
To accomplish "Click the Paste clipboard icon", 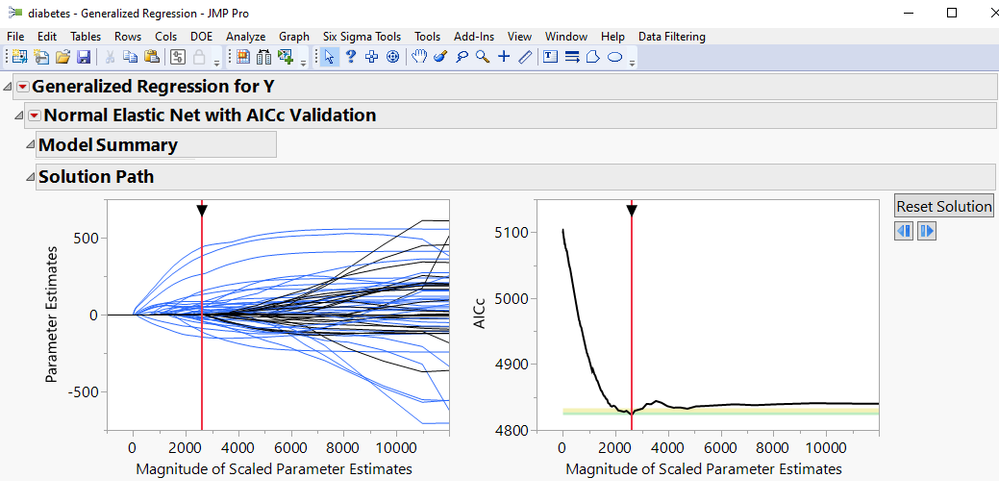I will [x=150, y=57].
